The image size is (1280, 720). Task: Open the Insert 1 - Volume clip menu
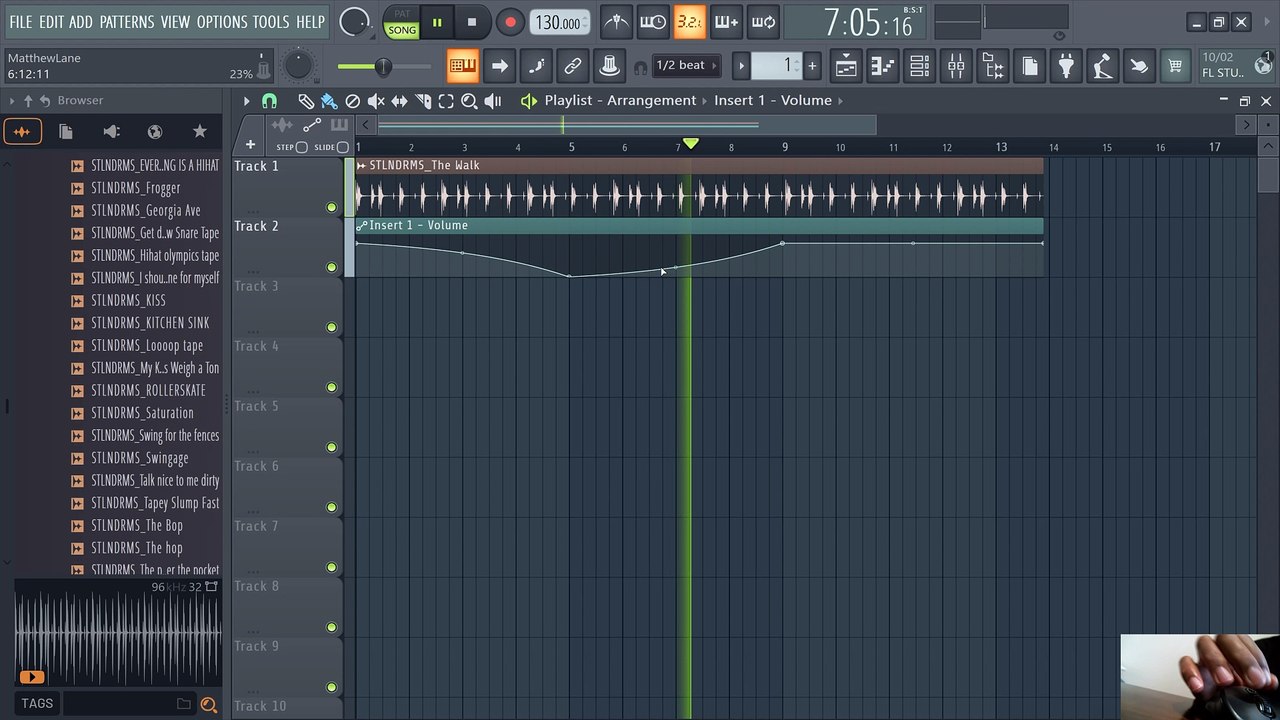coord(361,226)
